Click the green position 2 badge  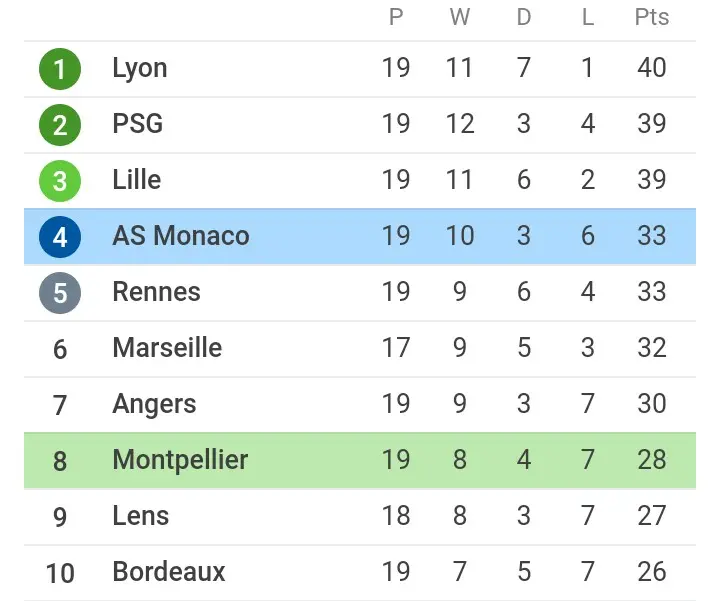[x=60, y=125]
